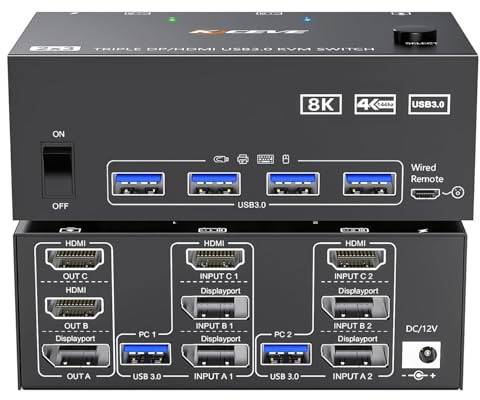Click the 'USB3.0' label under front ports
480x400 pixels.
(x=252, y=205)
